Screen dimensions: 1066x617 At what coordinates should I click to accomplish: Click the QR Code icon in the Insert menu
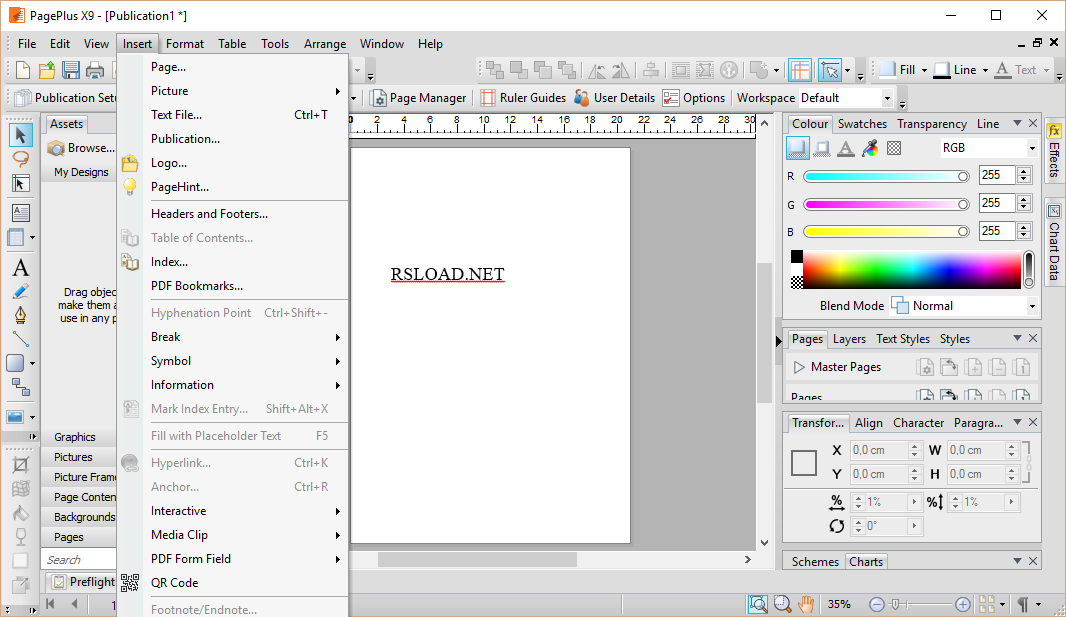(130, 583)
